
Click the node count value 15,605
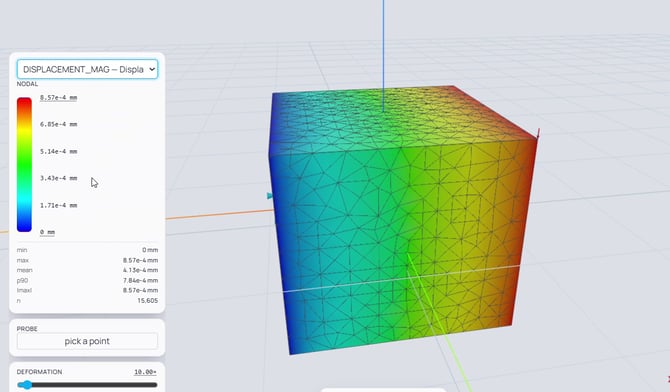[x=147, y=301]
